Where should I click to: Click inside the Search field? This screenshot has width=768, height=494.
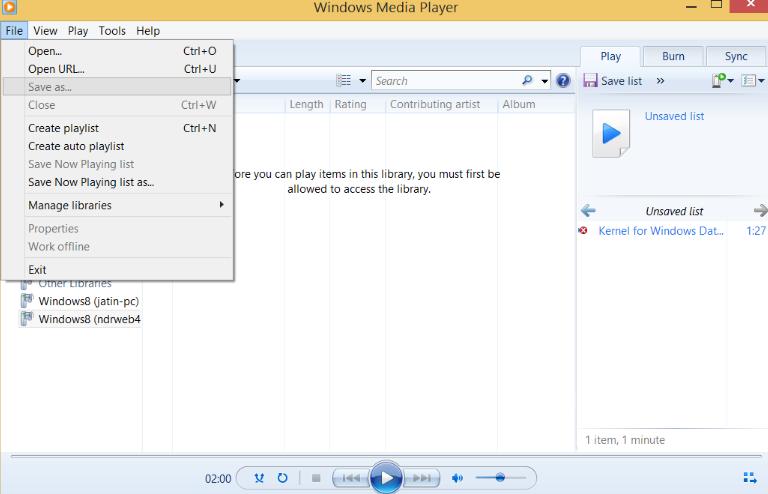pos(446,81)
